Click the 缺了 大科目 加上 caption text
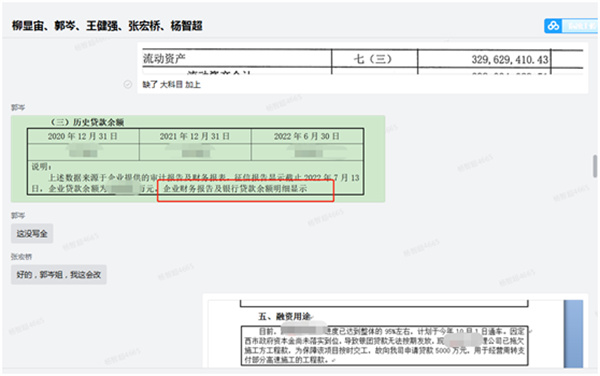The height and width of the screenshot is (376, 600). (171, 85)
